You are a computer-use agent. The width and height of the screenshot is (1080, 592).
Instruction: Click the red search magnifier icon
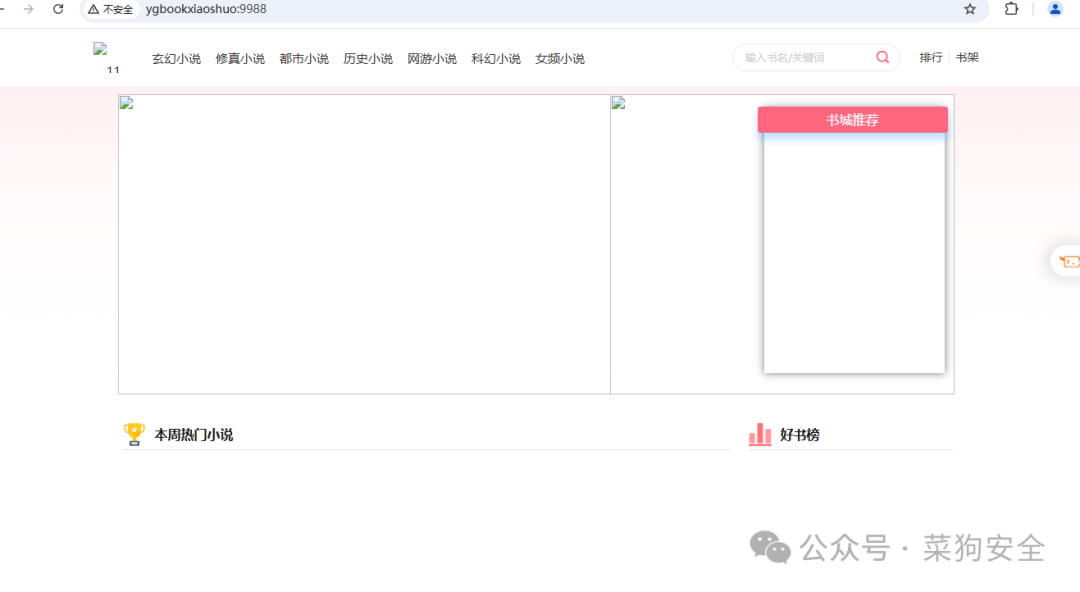click(882, 57)
